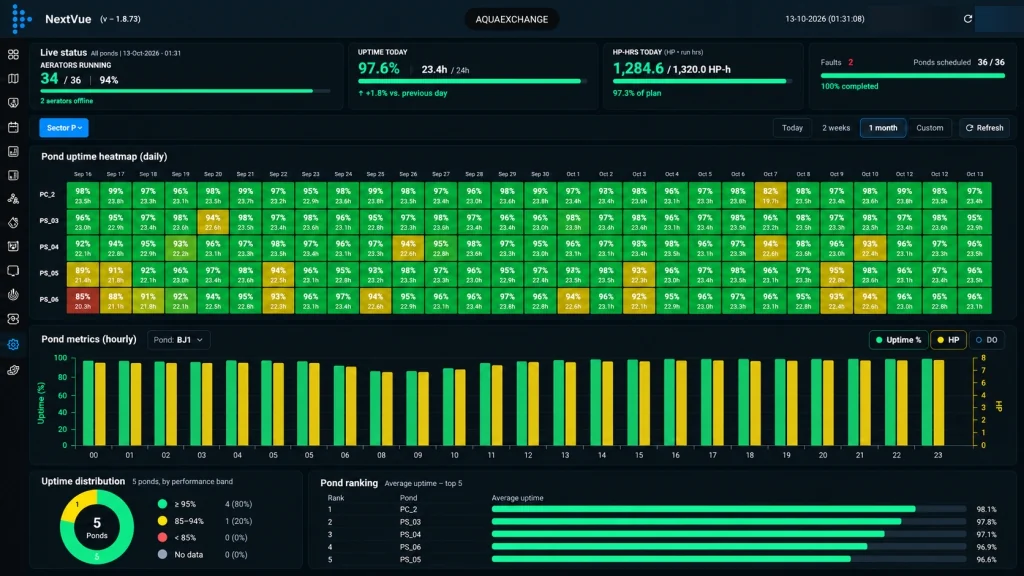This screenshot has height=576, width=1024.
Task: Click green ≥ 95% legend swatch
Action: click(x=163, y=504)
